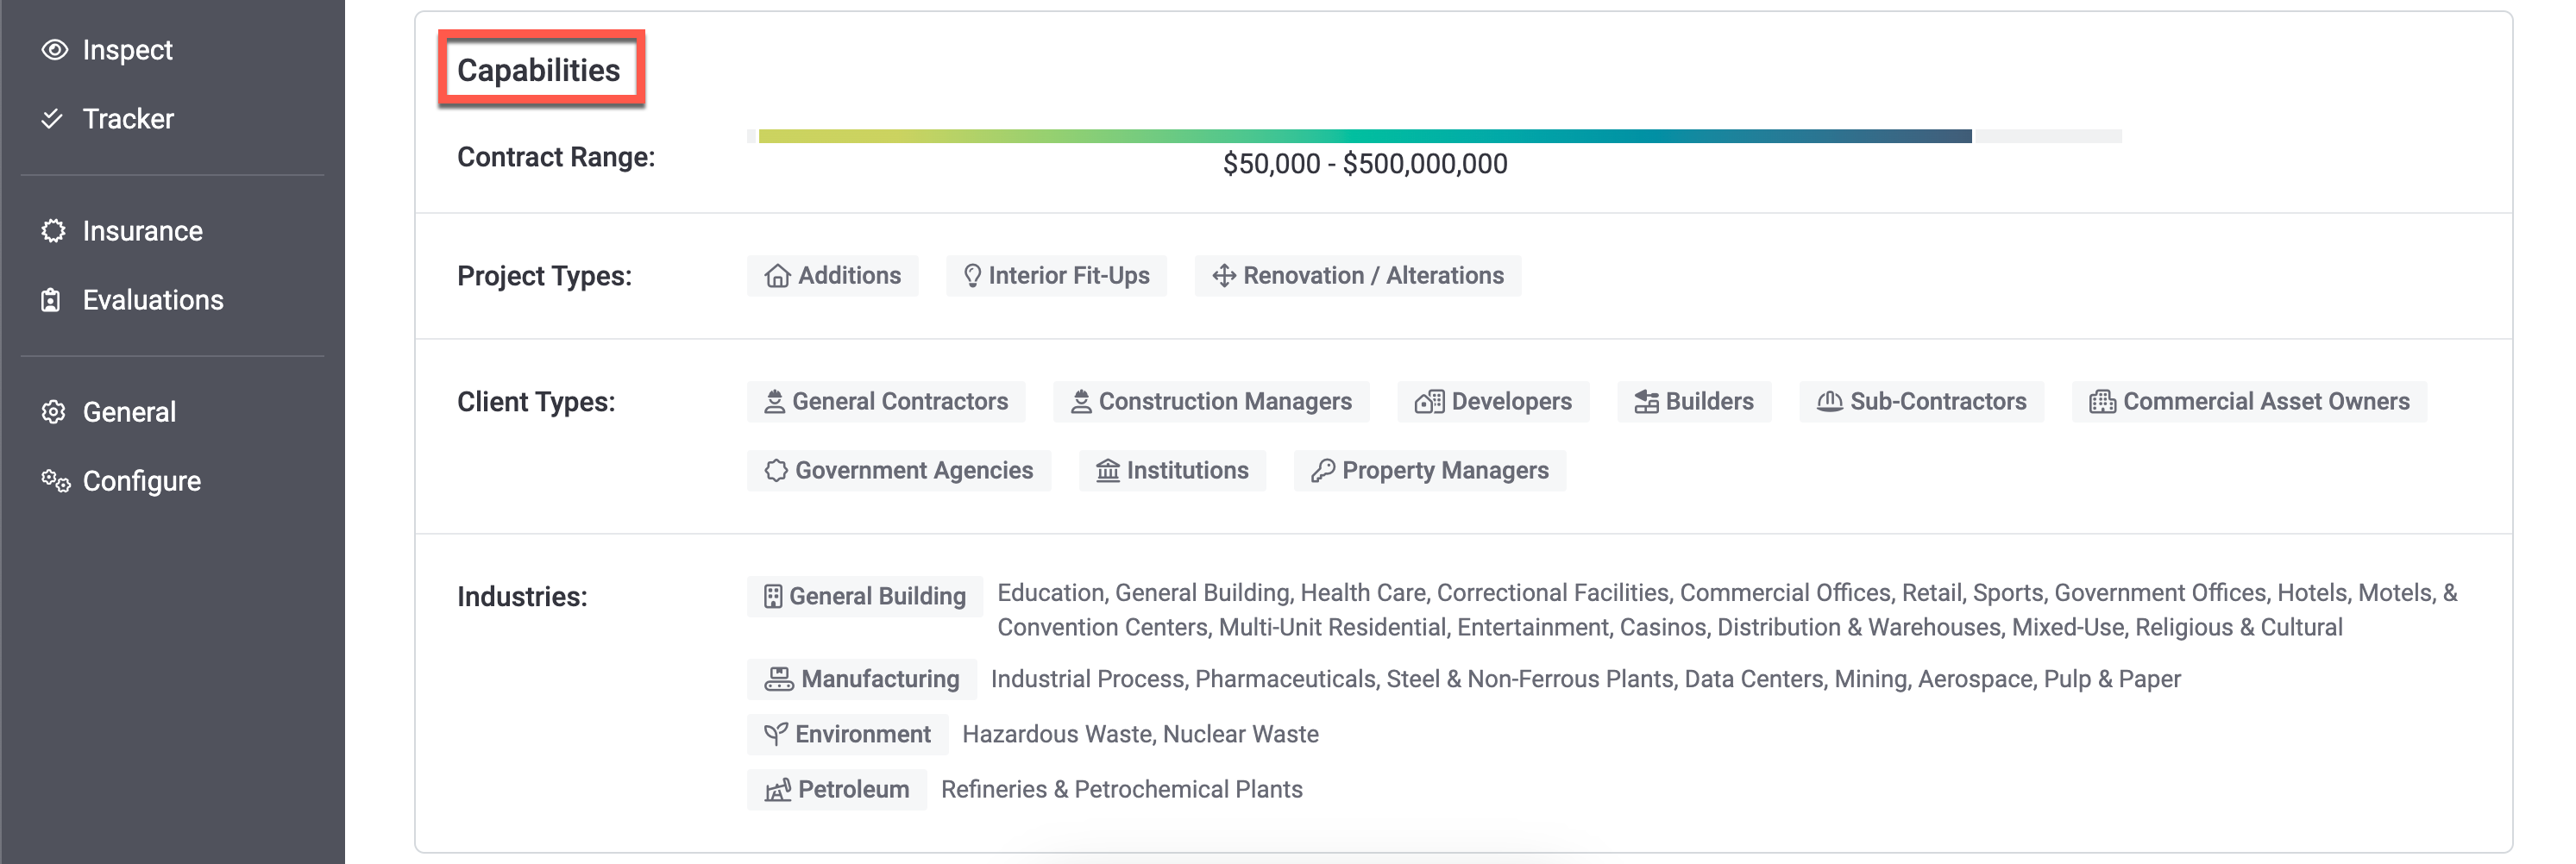Go to the Evaluations section
2576x864 pixels.
click(x=152, y=300)
